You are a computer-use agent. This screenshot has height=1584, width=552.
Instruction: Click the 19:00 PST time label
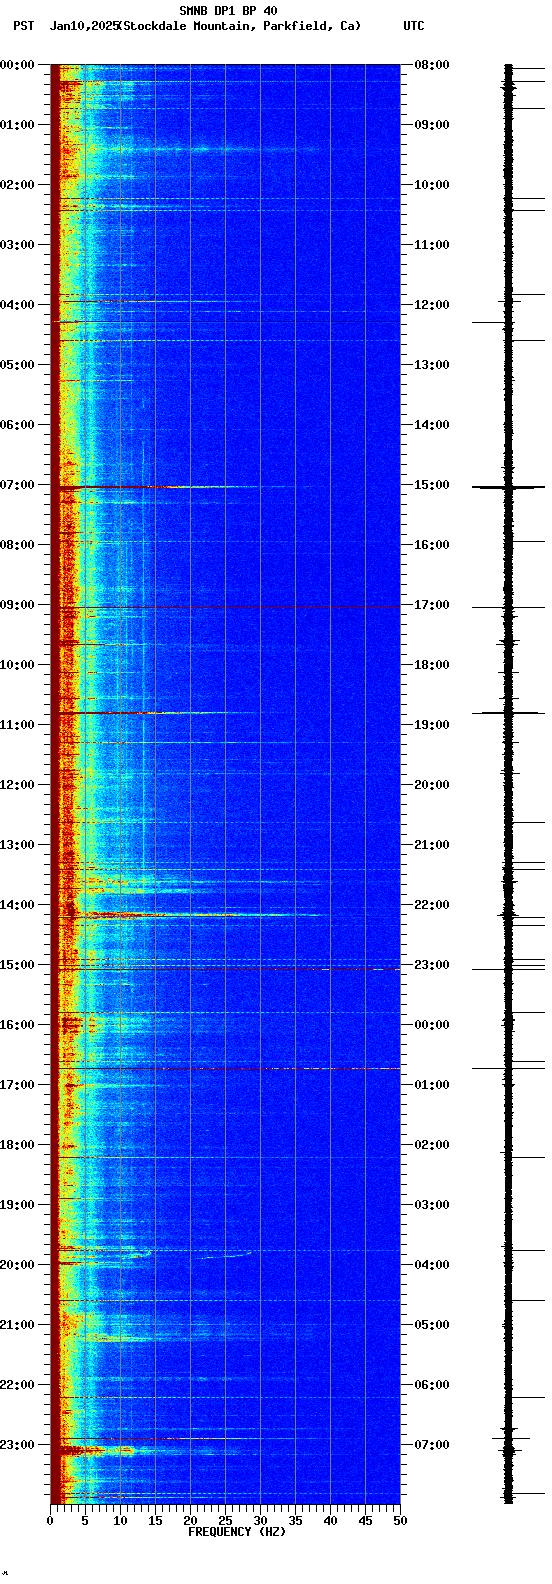(18, 1205)
